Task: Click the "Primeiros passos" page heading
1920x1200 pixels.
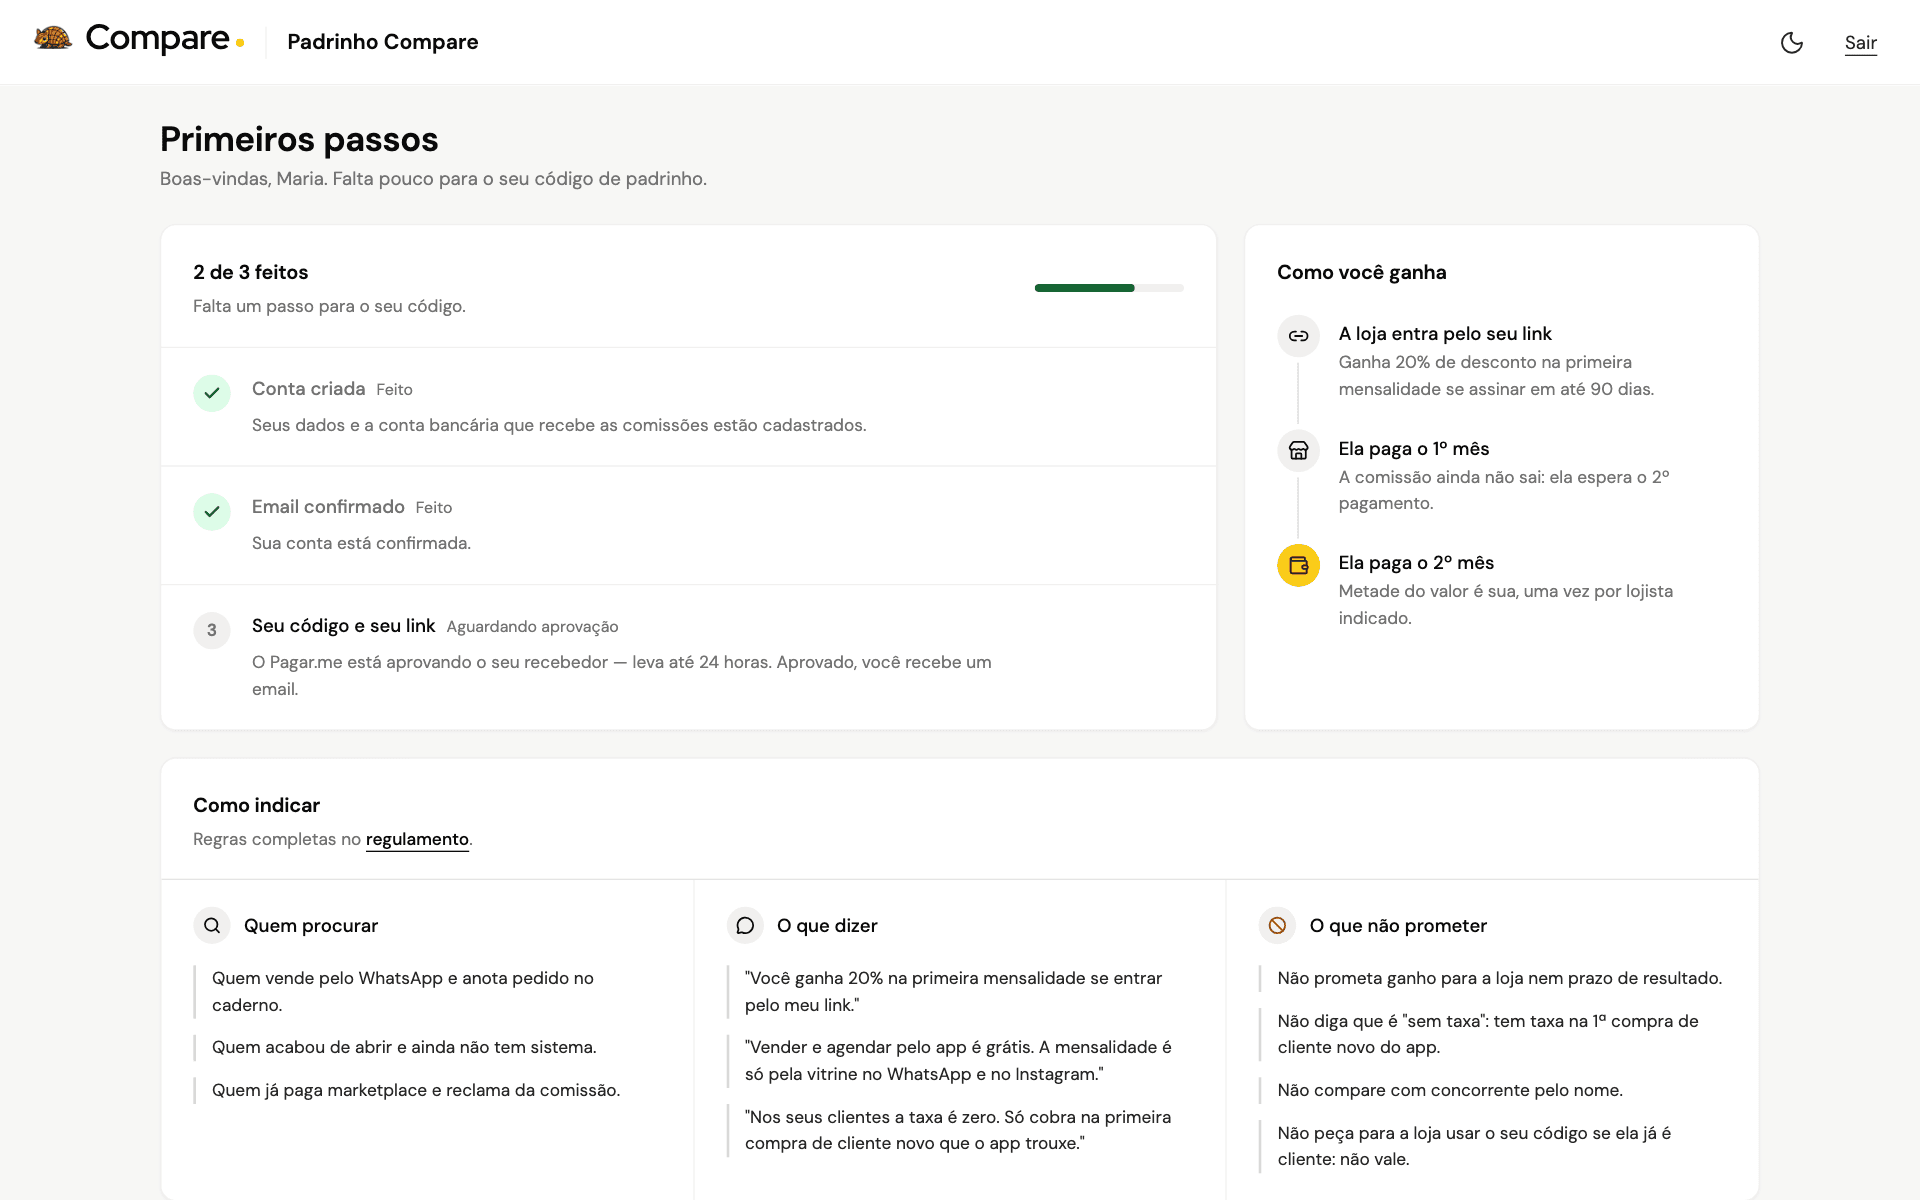Action: click(299, 139)
